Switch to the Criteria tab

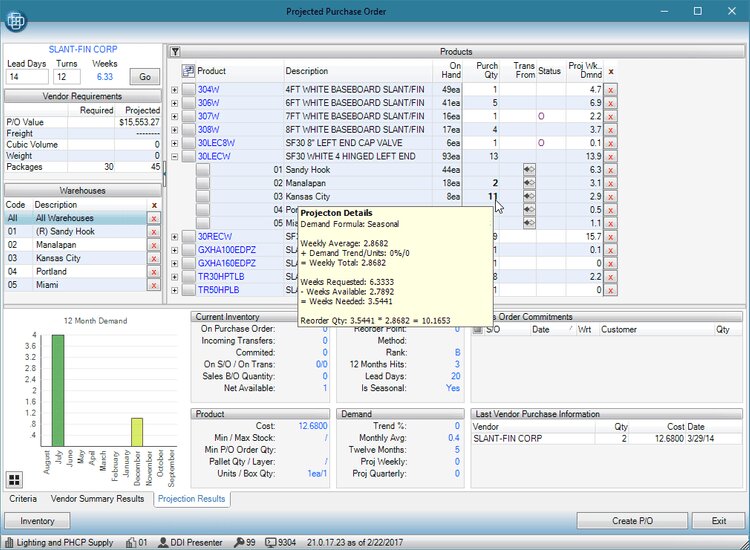coord(24,499)
